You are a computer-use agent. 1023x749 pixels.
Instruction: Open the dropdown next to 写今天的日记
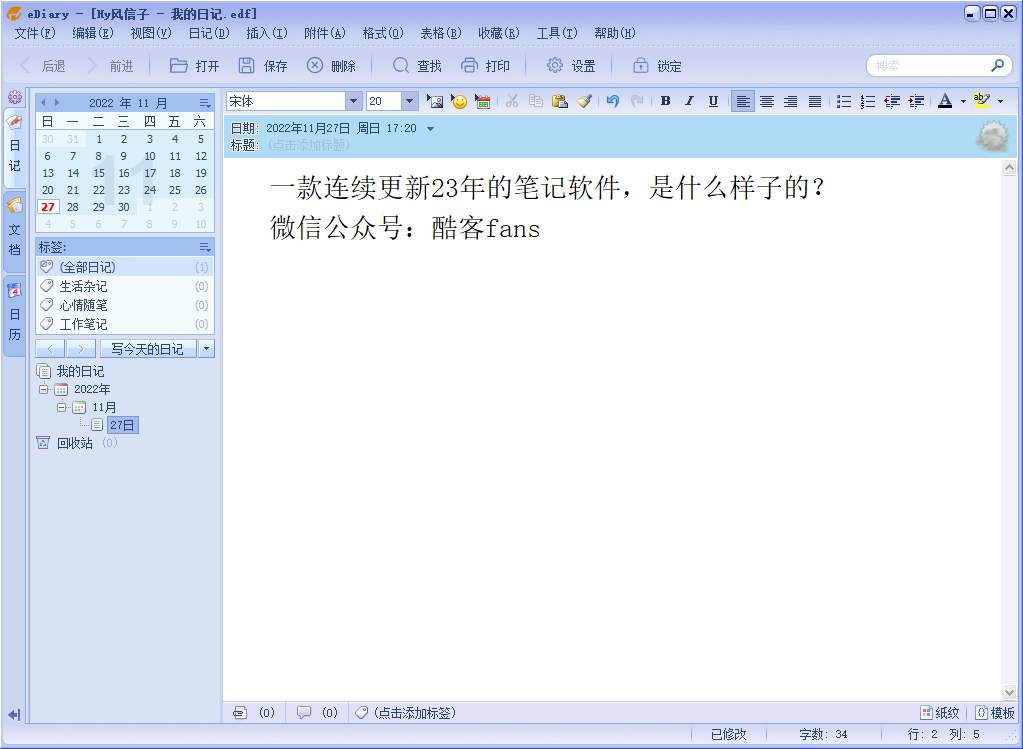(206, 349)
